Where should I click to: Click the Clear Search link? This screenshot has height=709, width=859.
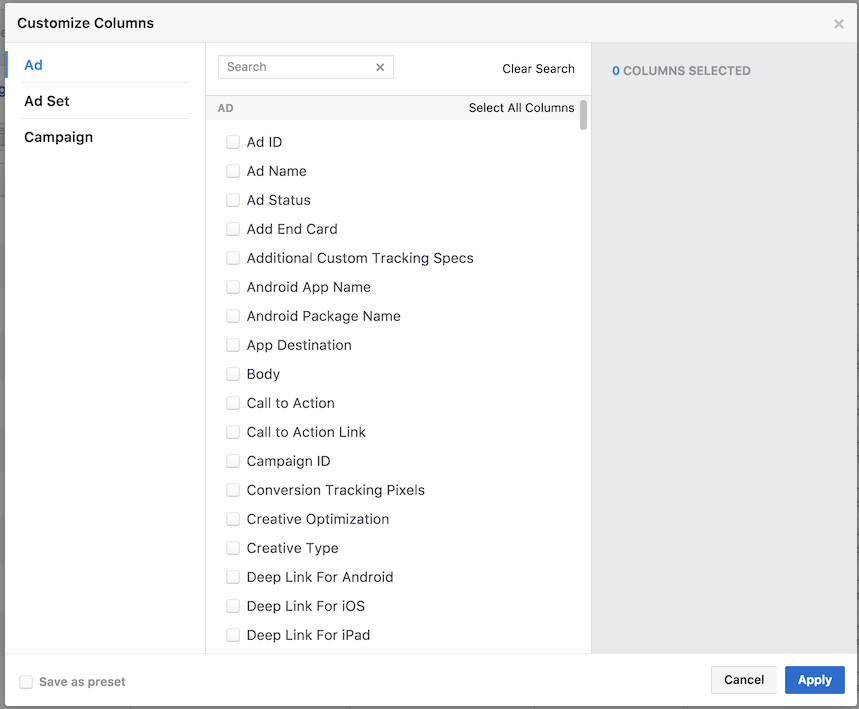pyautogui.click(x=538, y=69)
